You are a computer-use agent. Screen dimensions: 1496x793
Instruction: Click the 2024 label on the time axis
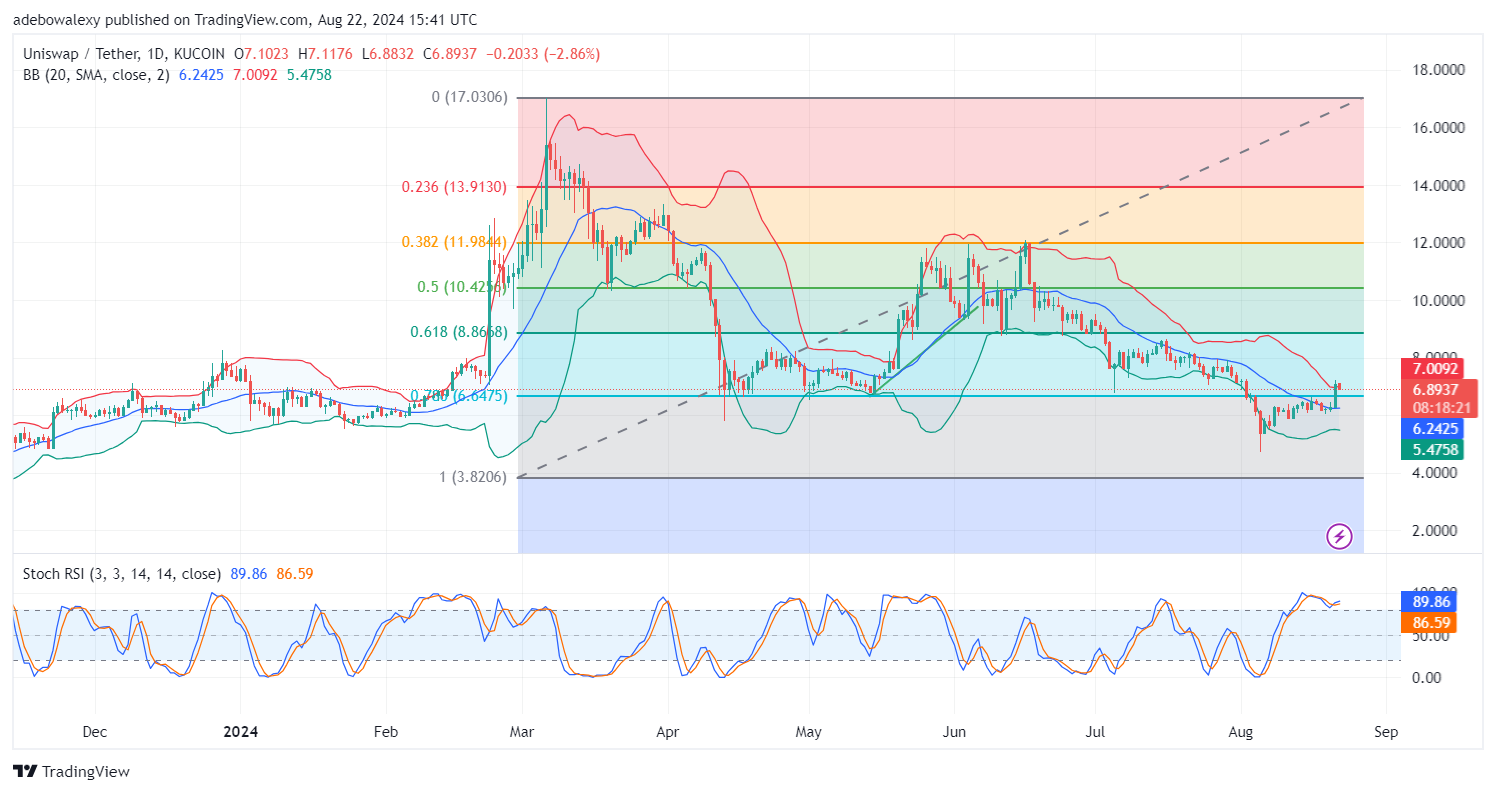coord(239,731)
